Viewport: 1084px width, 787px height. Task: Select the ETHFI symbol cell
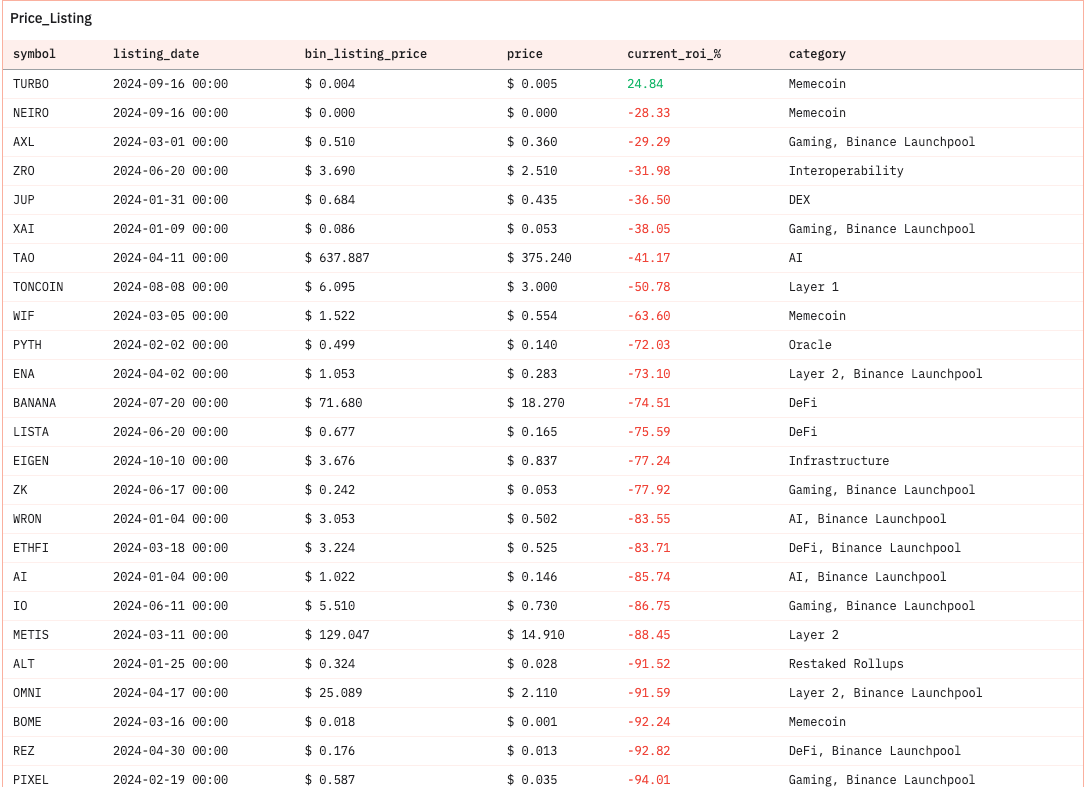31,548
